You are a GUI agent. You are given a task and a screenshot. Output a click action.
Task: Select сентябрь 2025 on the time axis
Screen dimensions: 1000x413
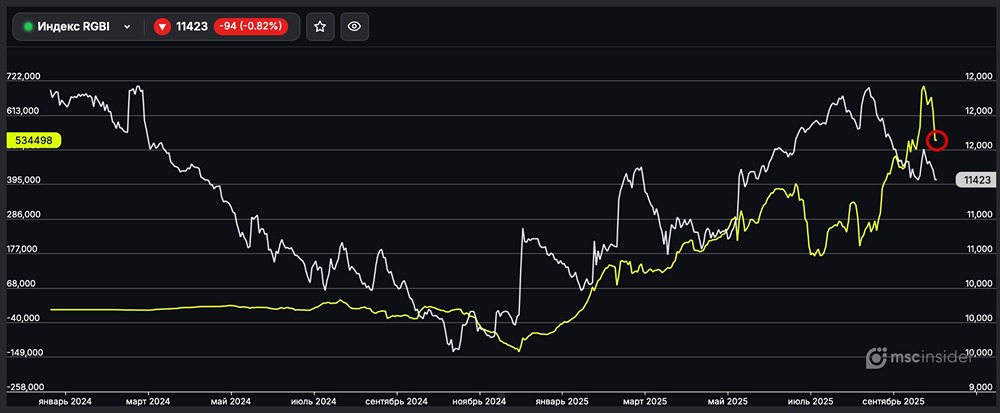tap(891, 400)
